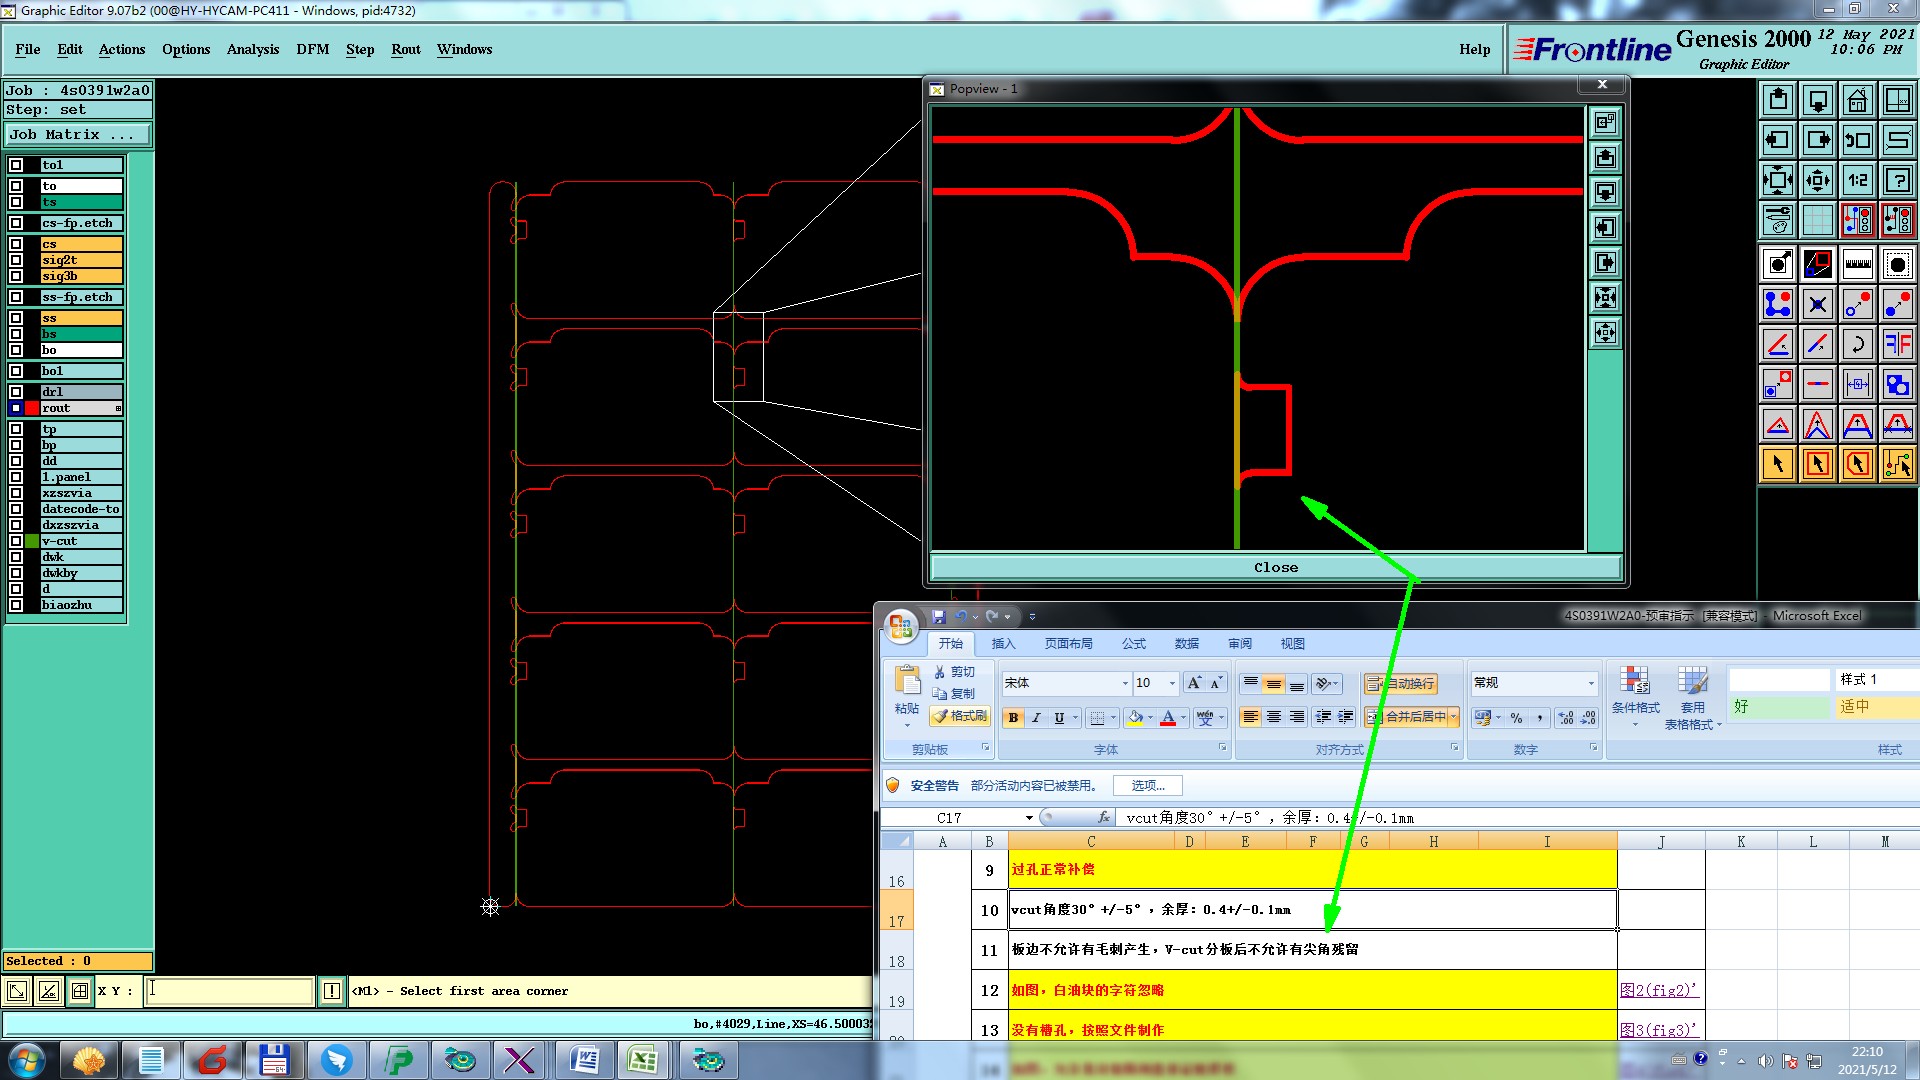Viewport: 1920px width, 1080px height.
Task: Click the ruler measurement tool icon
Action: (x=1857, y=264)
